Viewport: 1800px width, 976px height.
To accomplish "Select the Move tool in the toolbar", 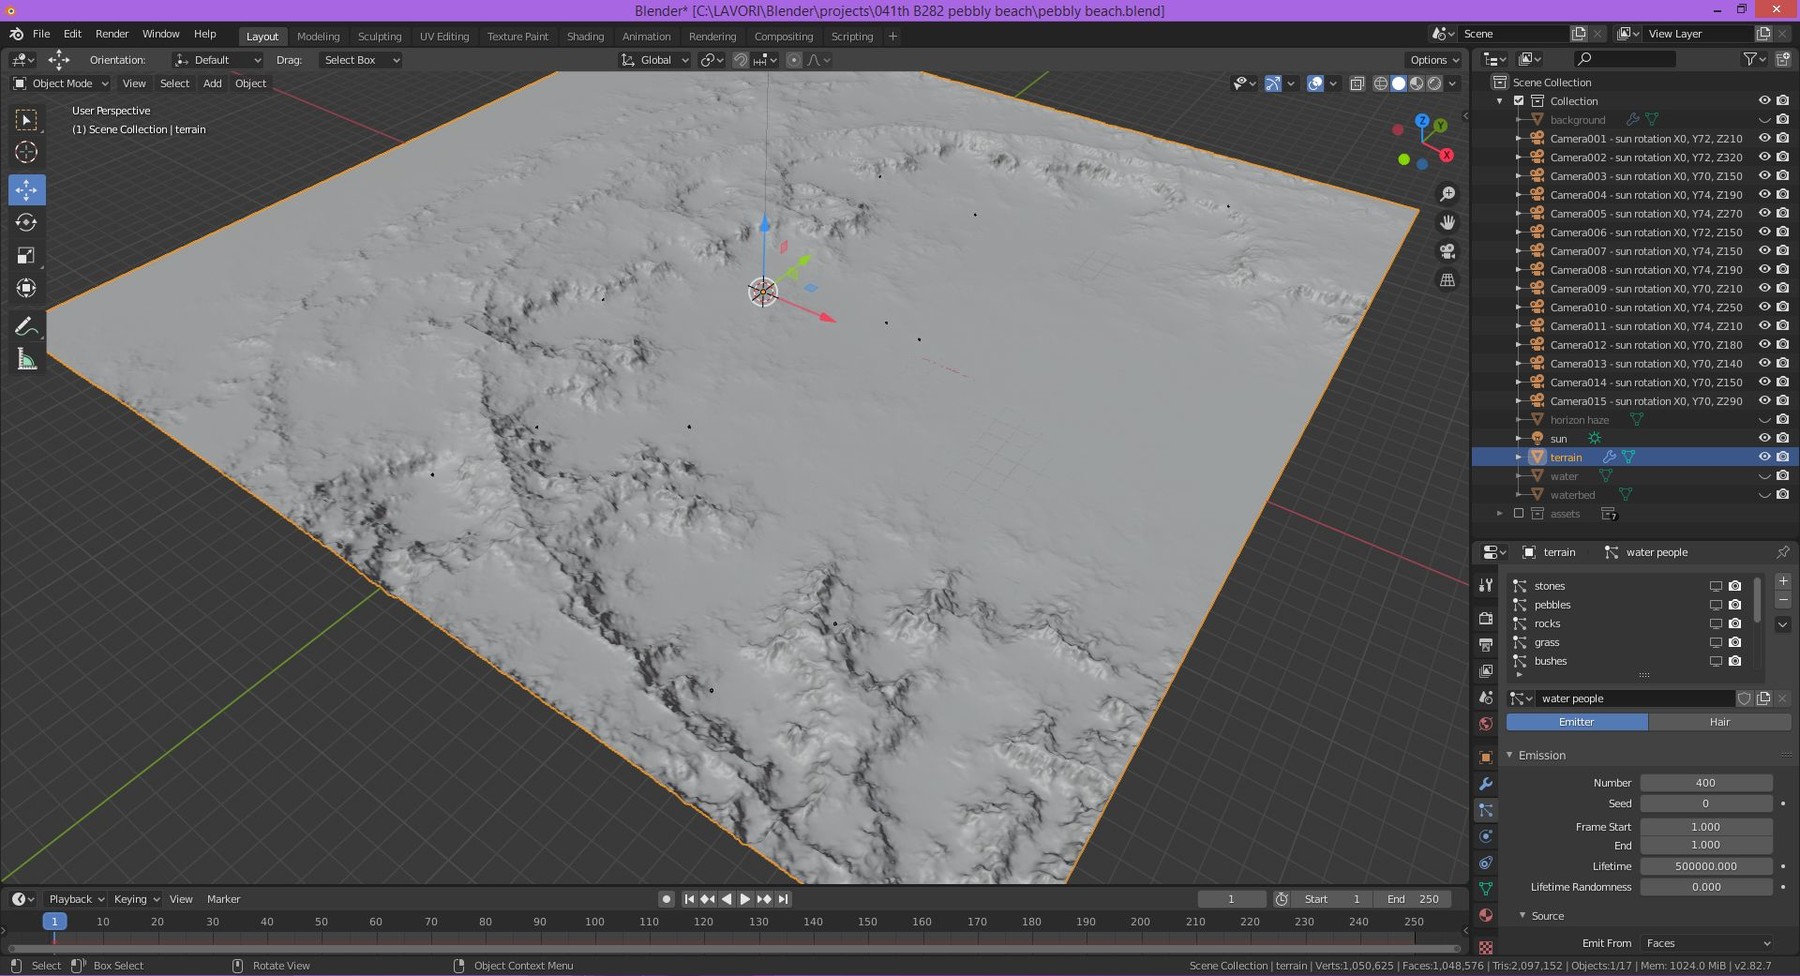I will (27, 188).
